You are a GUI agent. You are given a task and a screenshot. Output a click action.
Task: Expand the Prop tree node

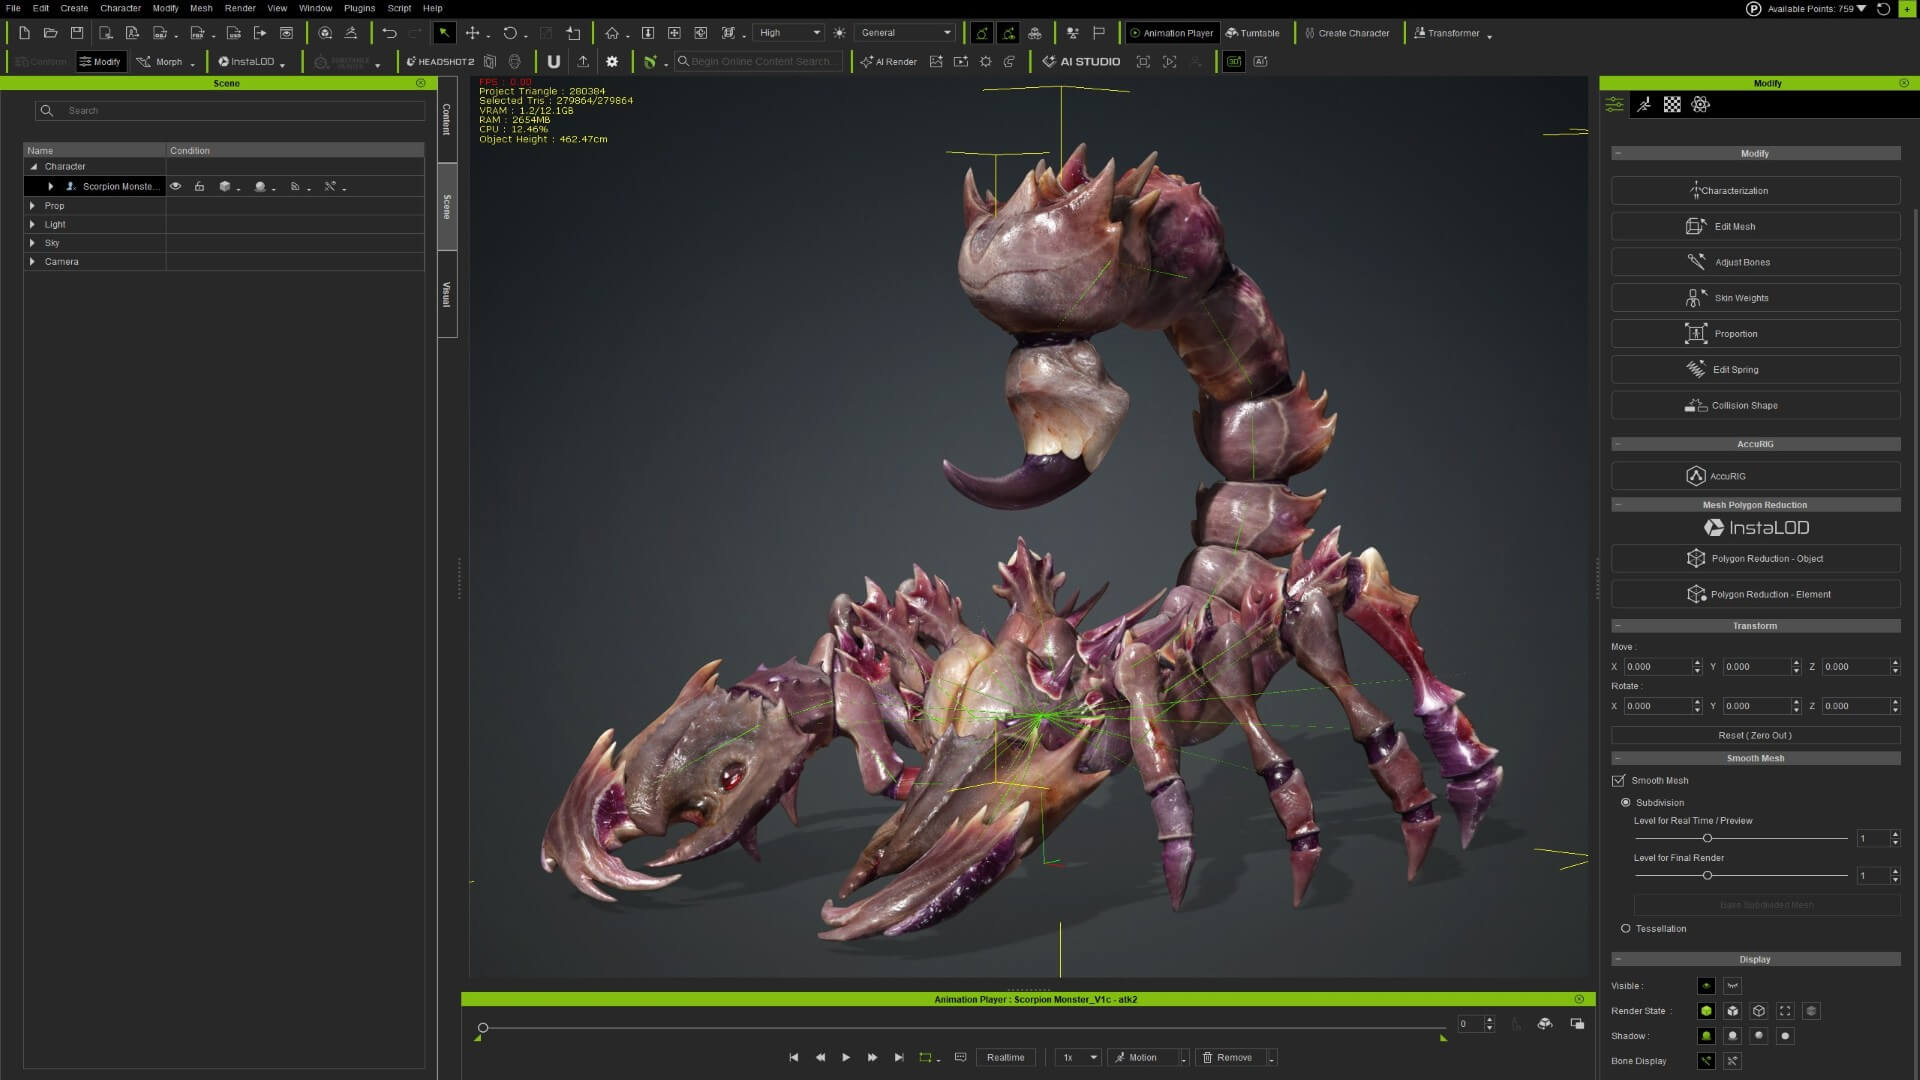(32, 206)
